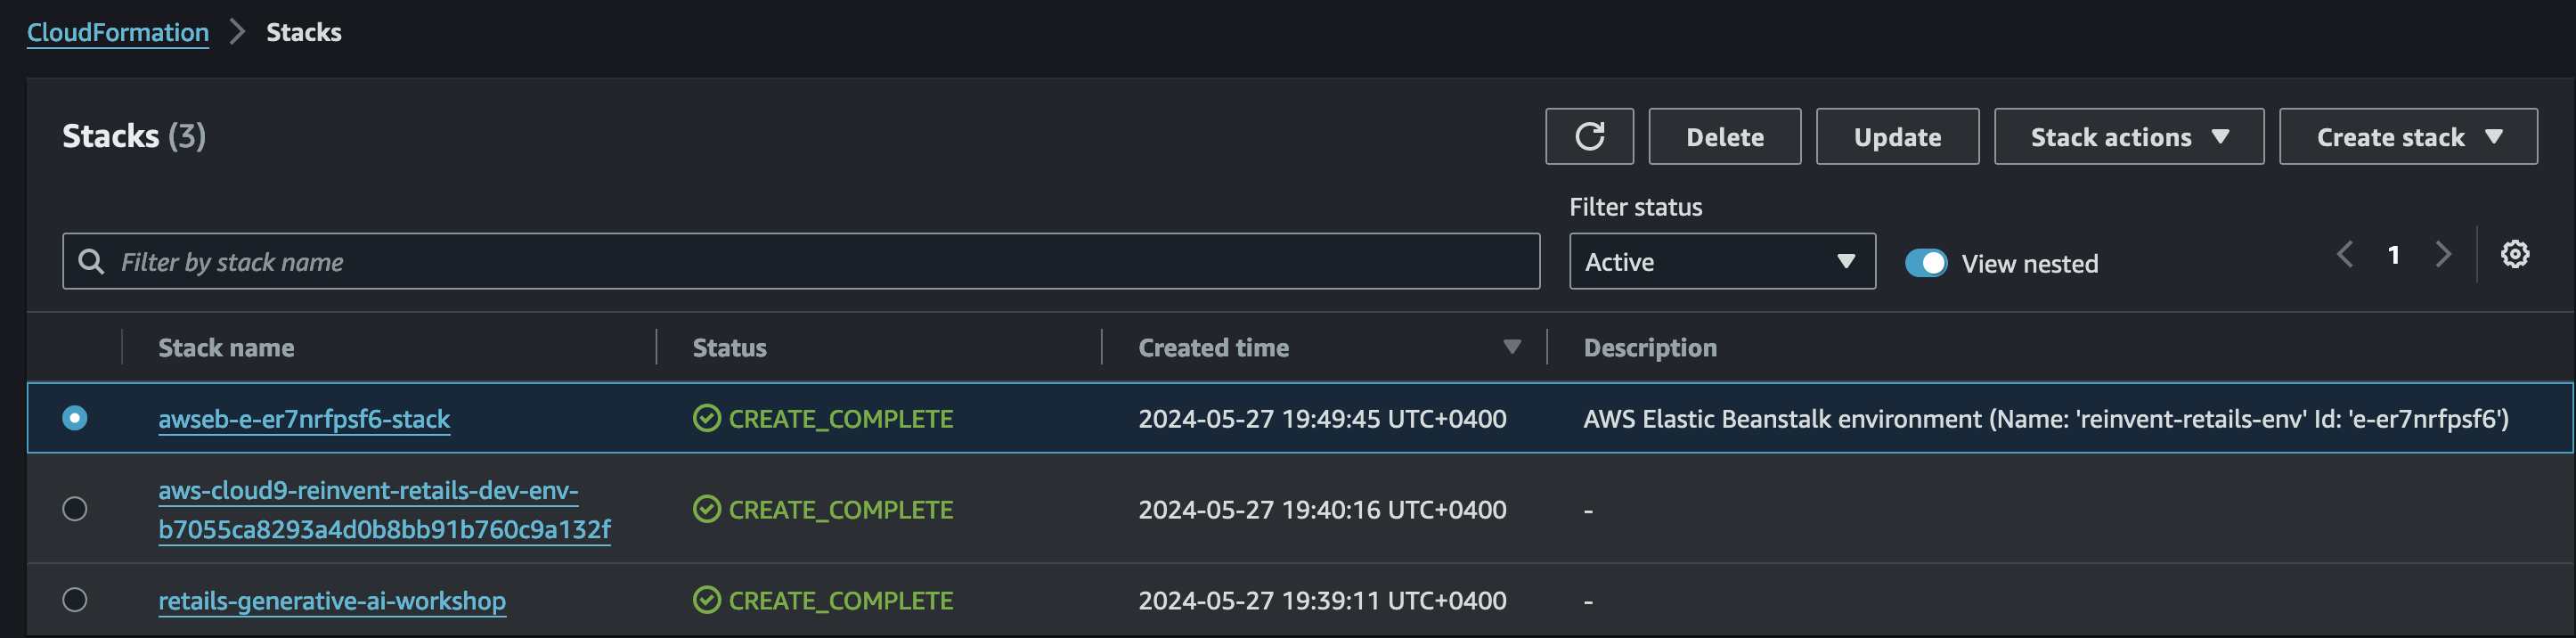2576x638 pixels.
Task: Expand the Create stack dropdown
Action: (x=2407, y=137)
